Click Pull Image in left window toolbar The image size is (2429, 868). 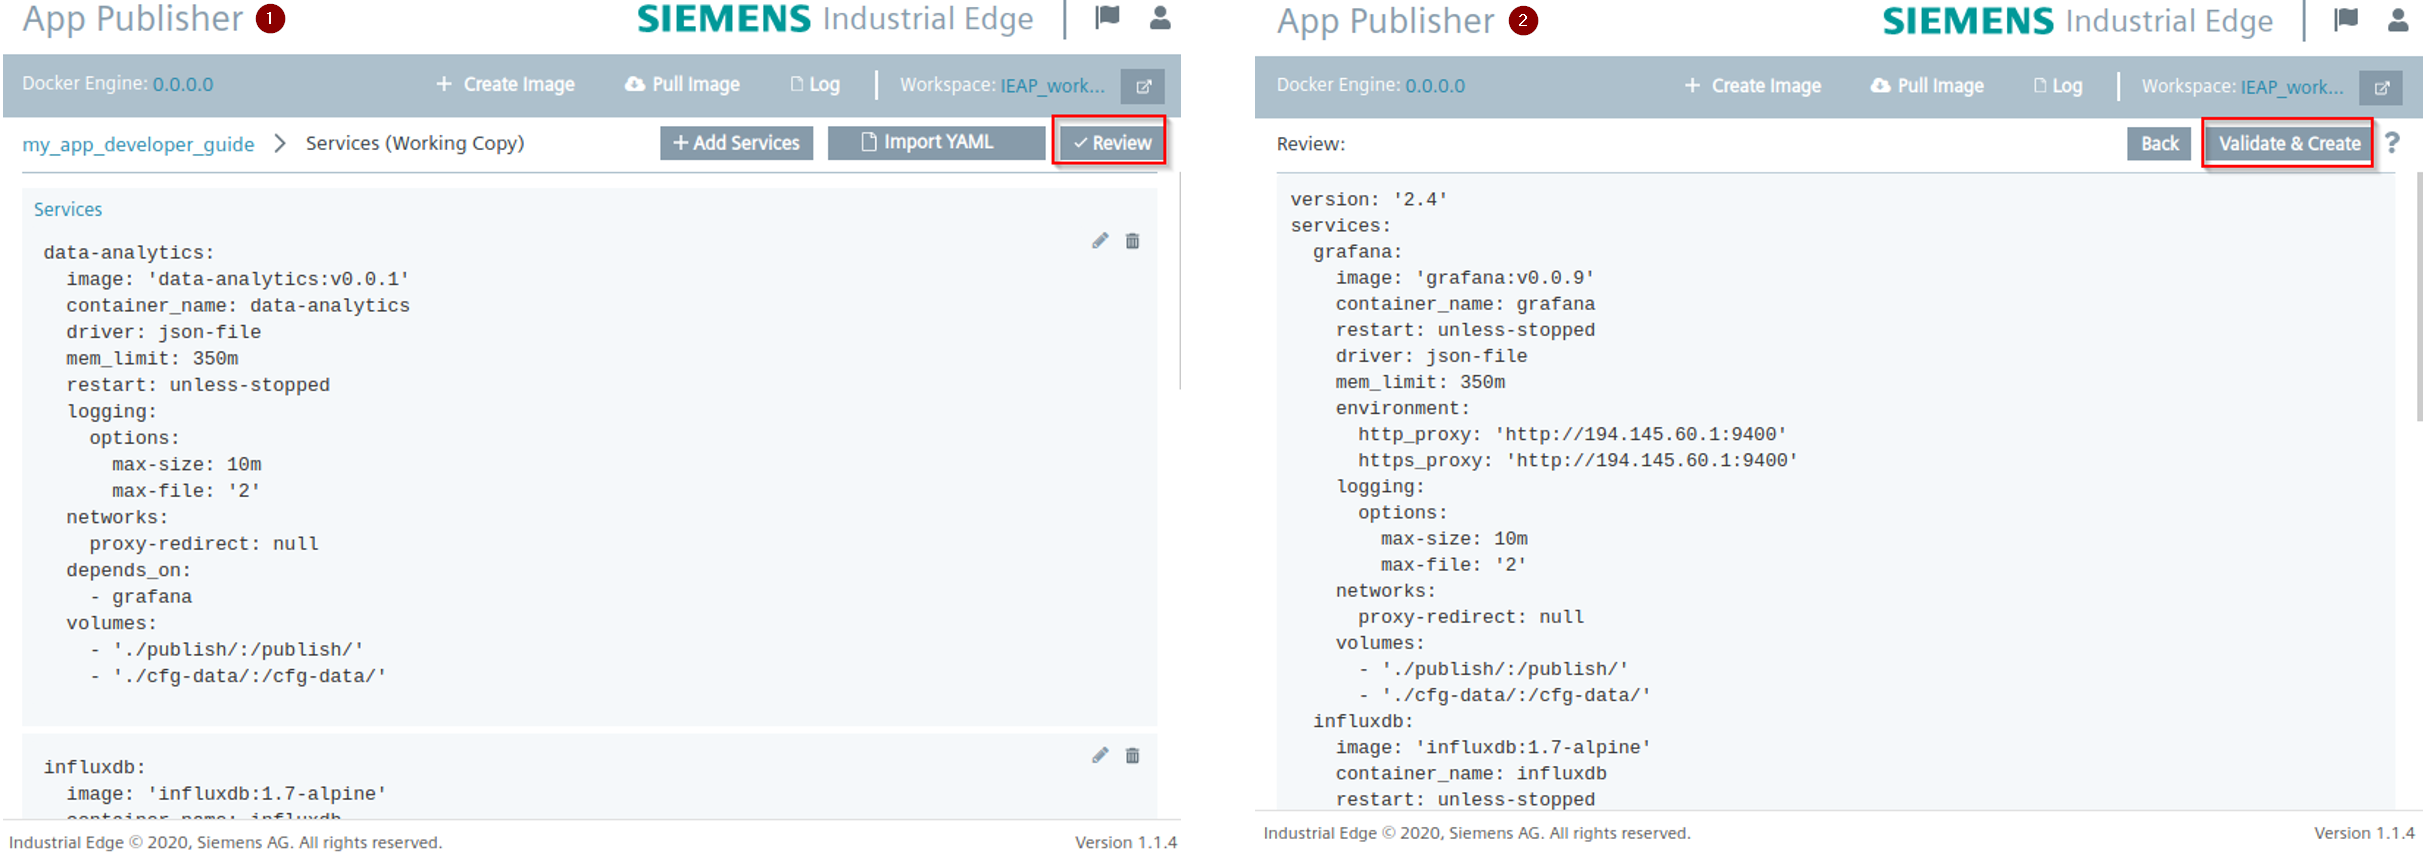(683, 85)
